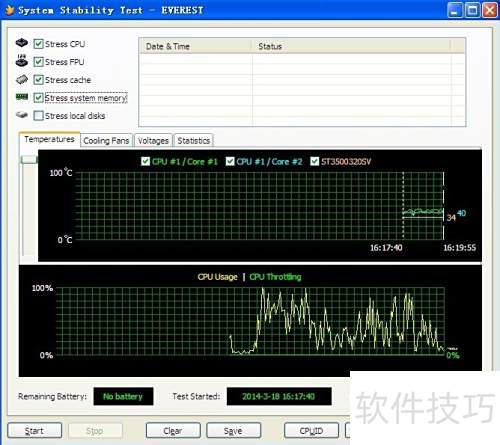This screenshot has width=500, height=445.
Task: Click the 16:17:40 time label under temperature graph
Action: tap(386, 248)
